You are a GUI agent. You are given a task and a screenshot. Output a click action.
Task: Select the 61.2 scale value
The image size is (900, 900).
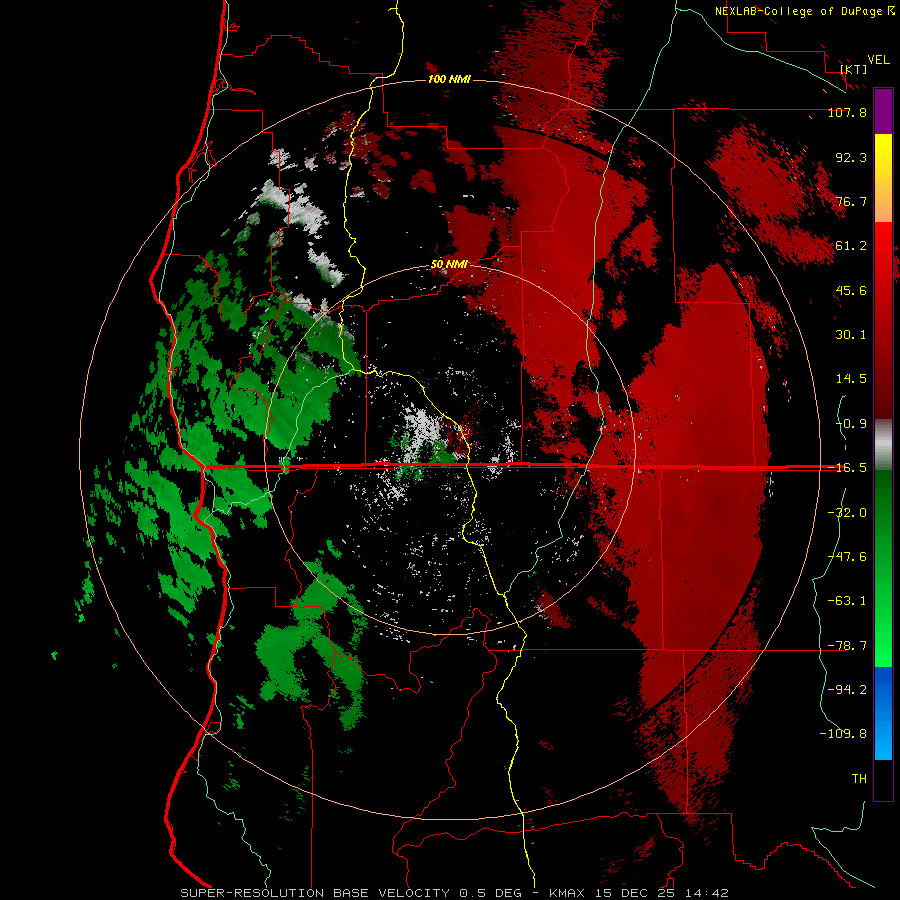click(851, 246)
